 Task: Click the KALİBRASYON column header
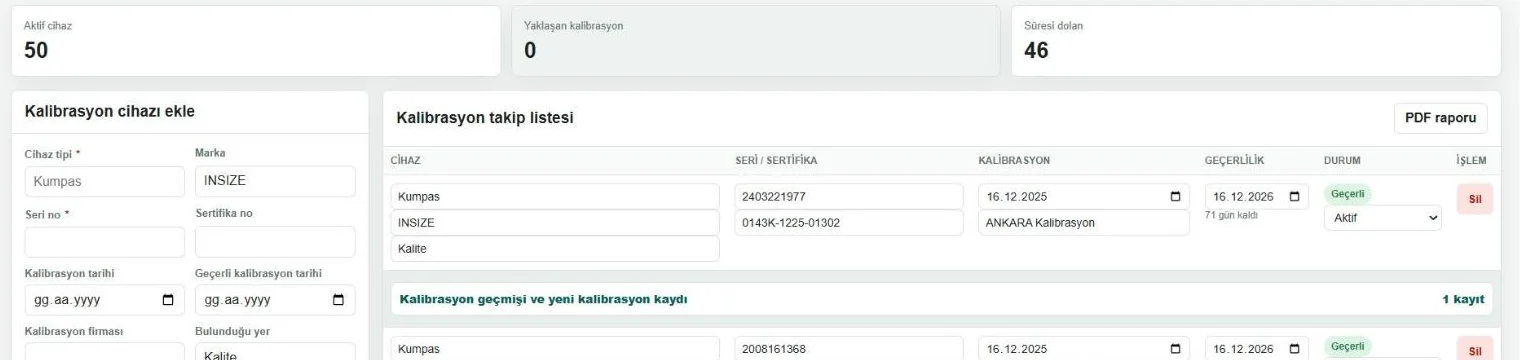coord(1013,161)
